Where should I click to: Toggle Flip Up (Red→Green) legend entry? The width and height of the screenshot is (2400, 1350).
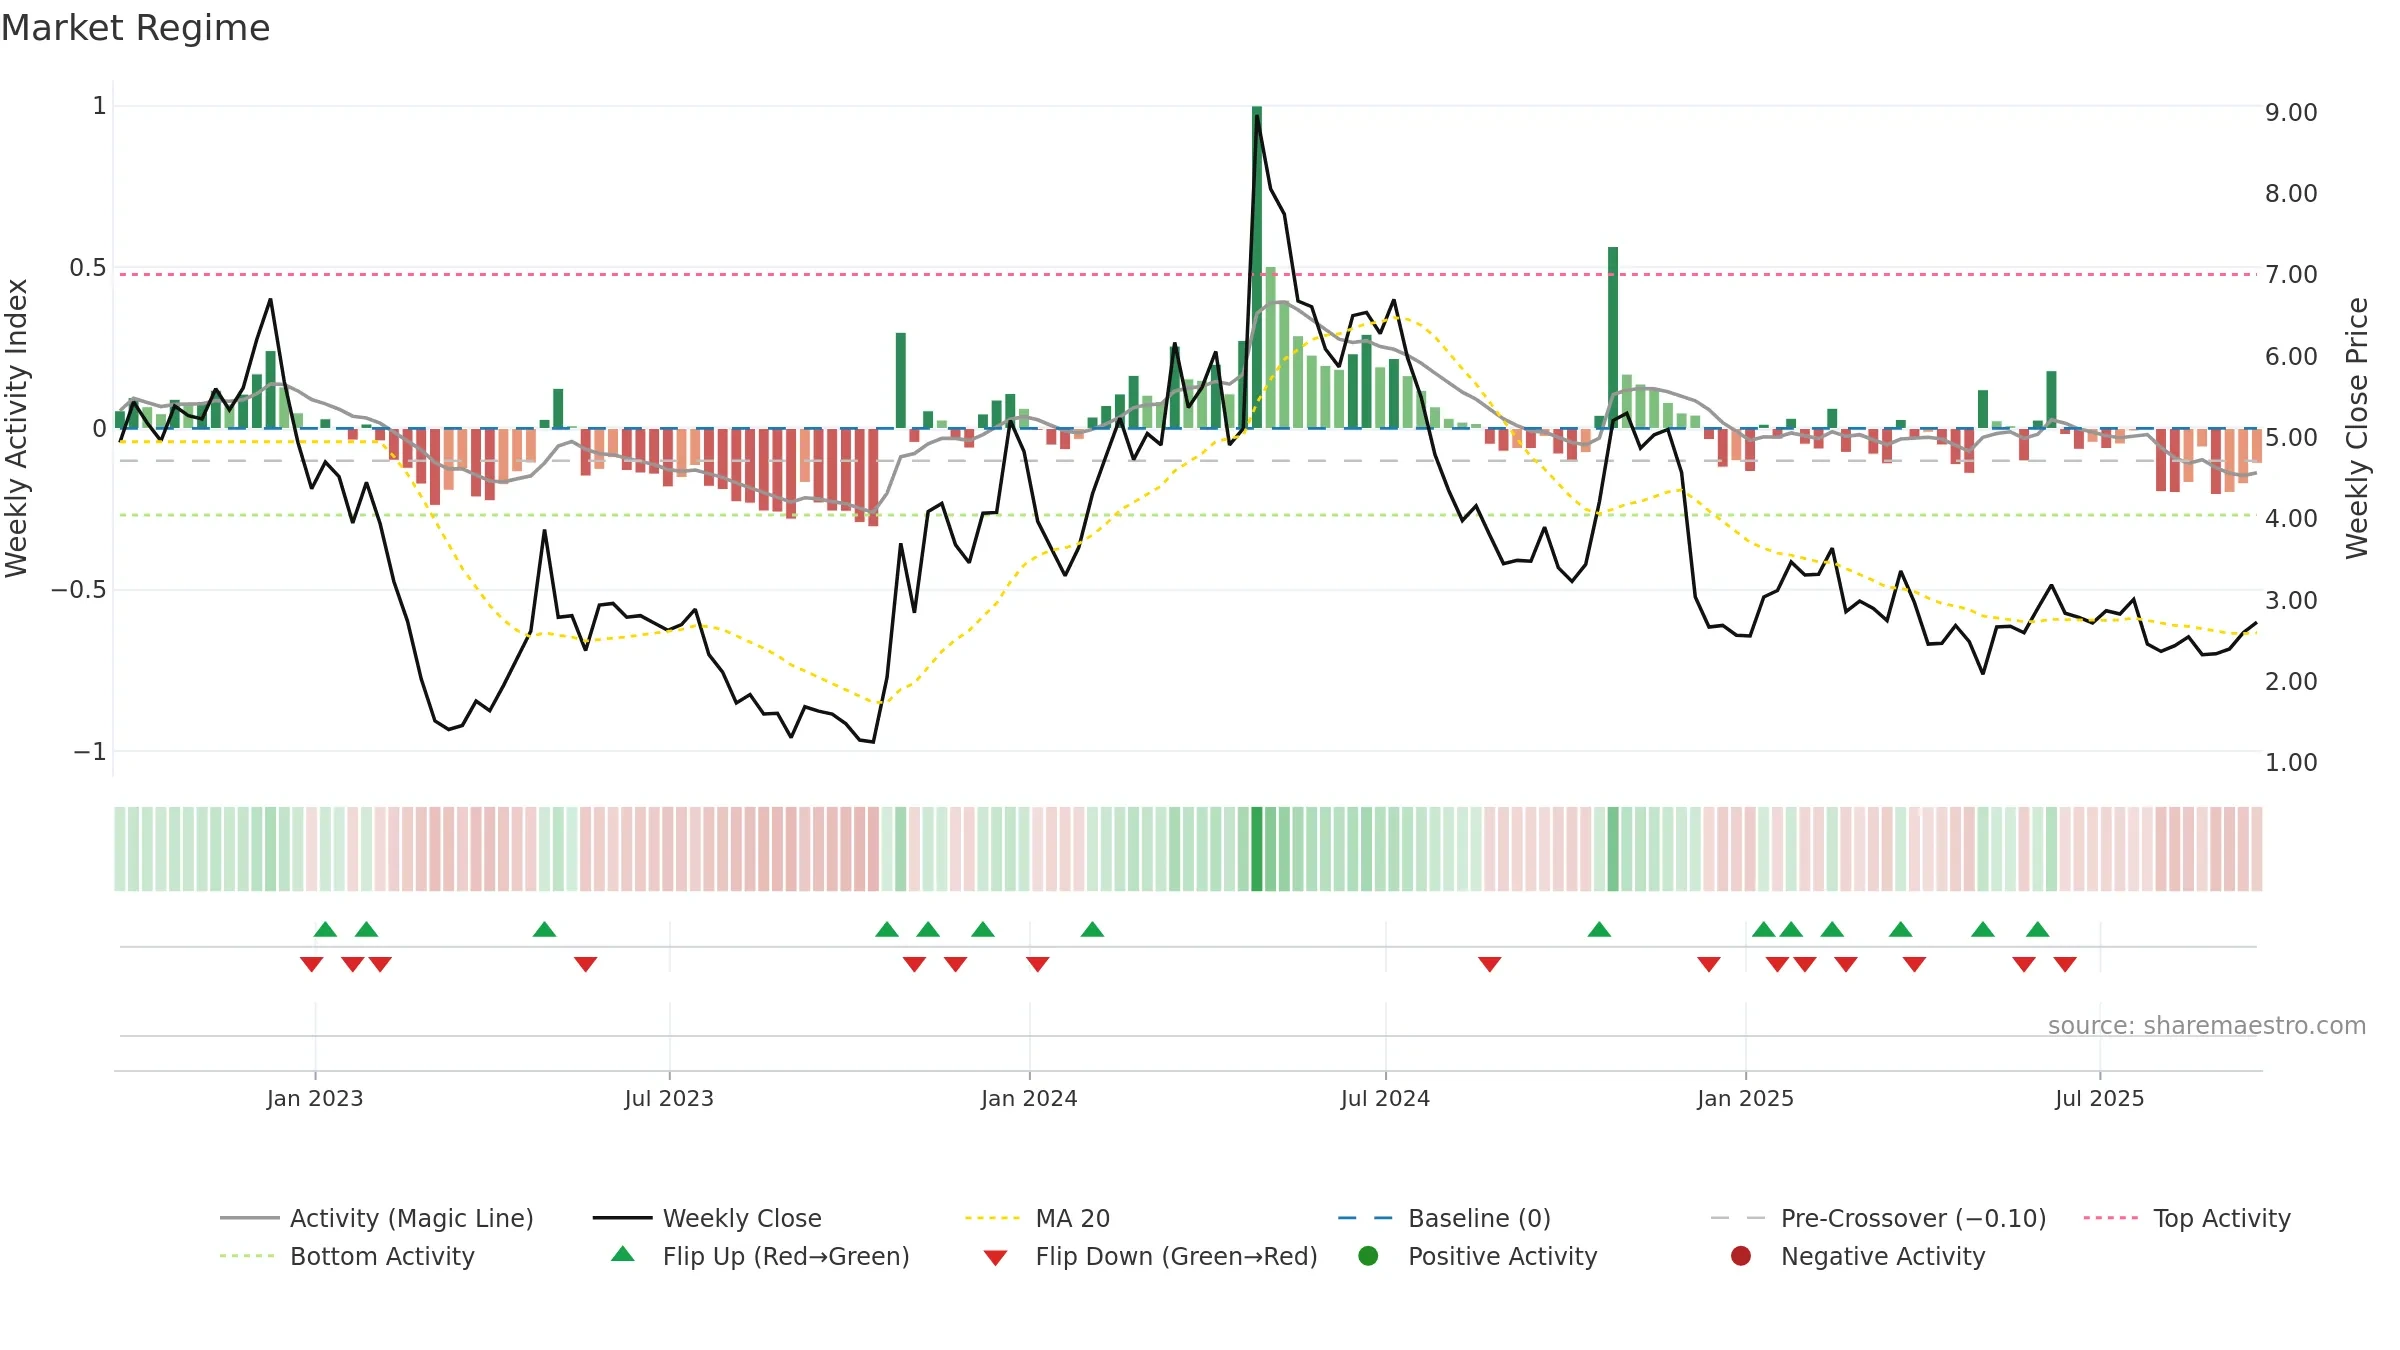(761, 1256)
